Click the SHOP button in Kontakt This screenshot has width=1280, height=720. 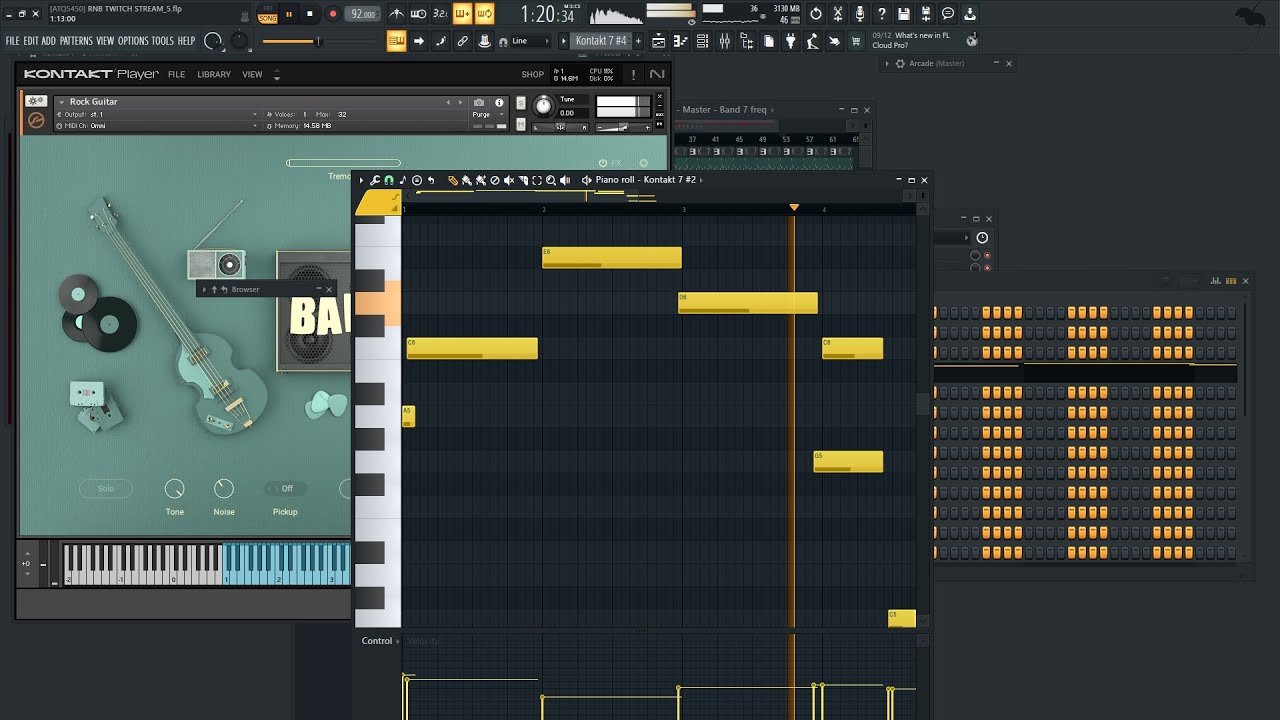click(532, 74)
